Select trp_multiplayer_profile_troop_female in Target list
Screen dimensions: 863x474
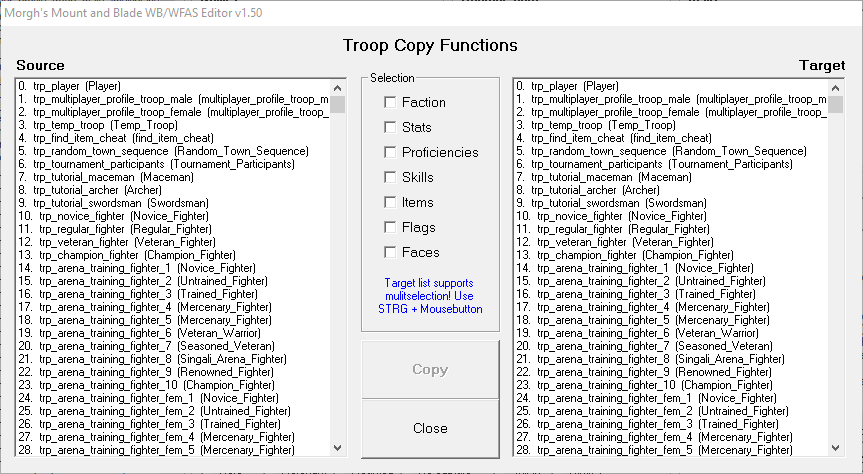(x=671, y=112)
